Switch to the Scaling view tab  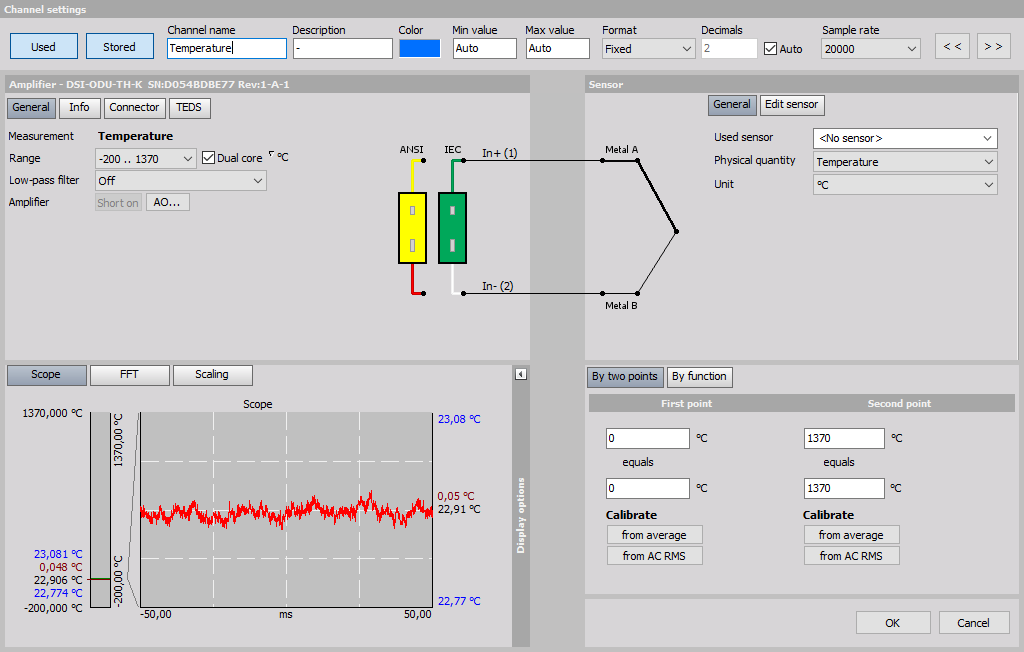point(212,375)
